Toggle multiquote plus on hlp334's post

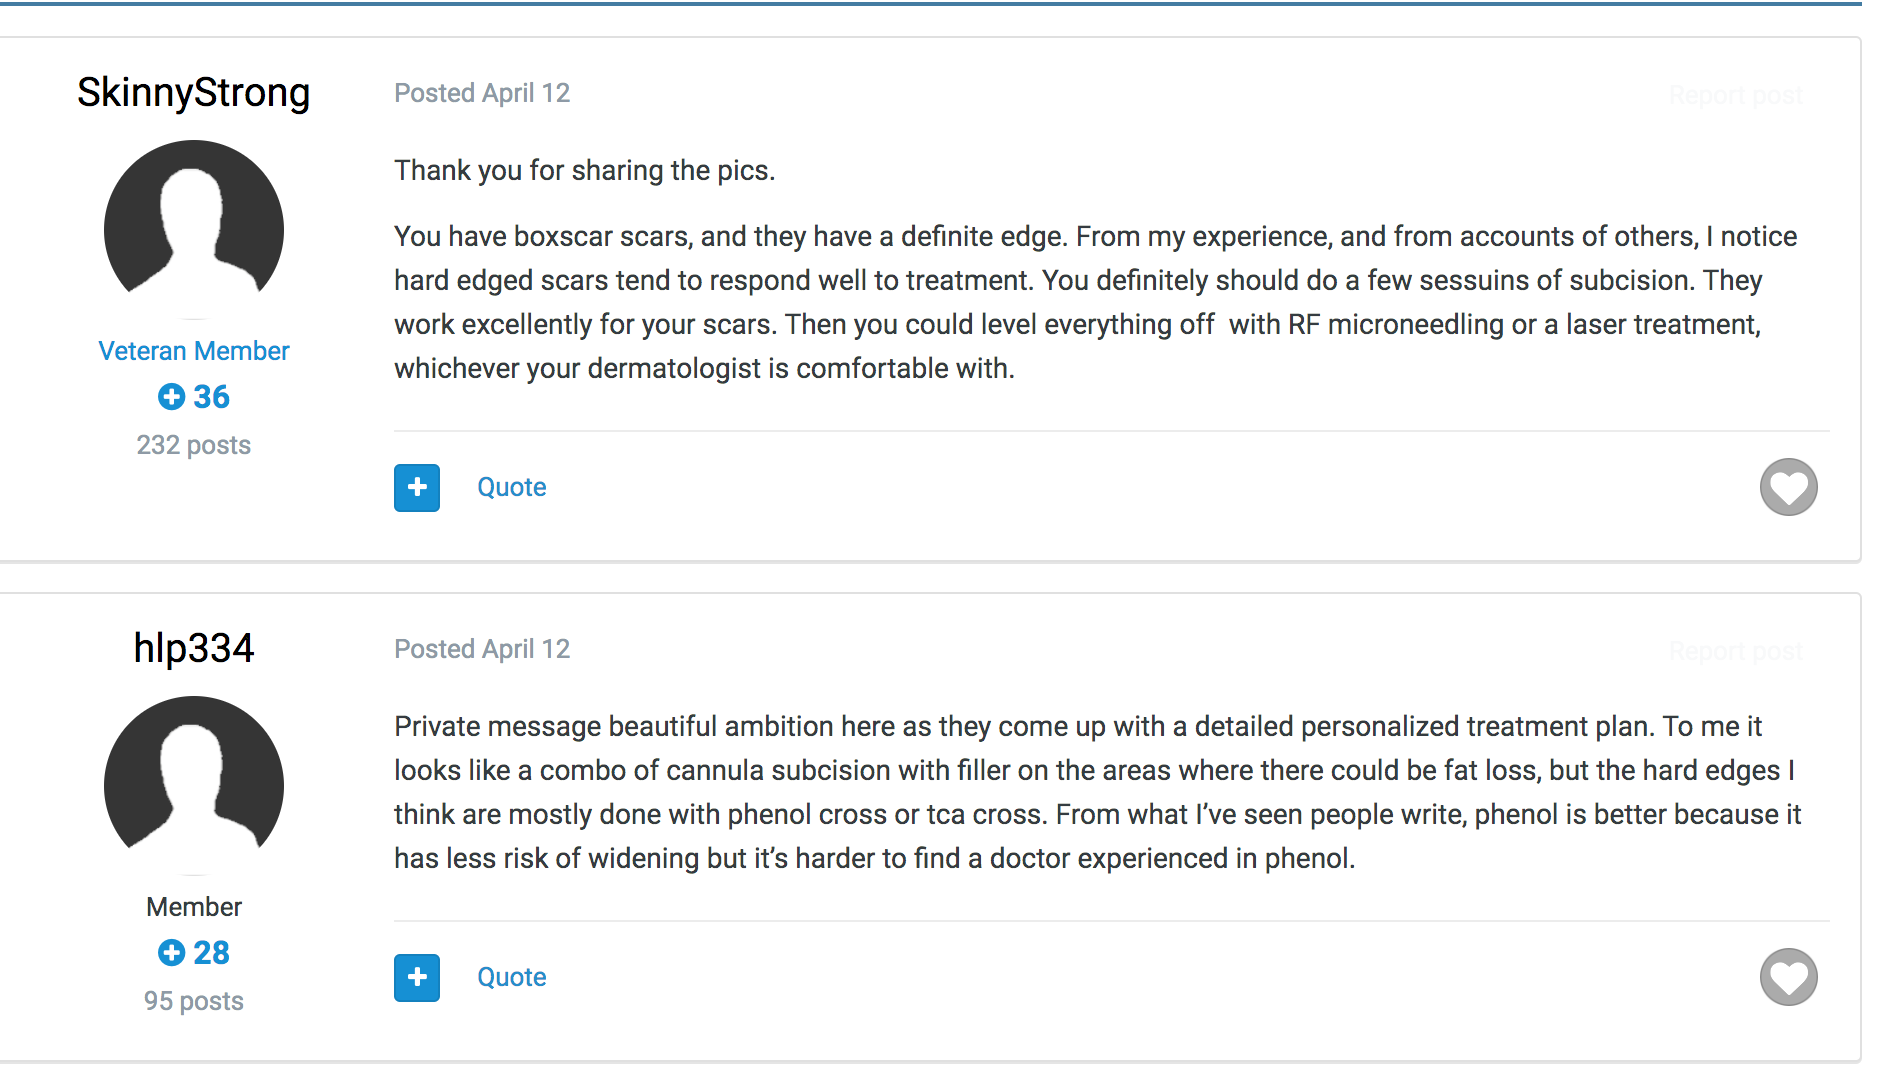(x=417, y=978)
